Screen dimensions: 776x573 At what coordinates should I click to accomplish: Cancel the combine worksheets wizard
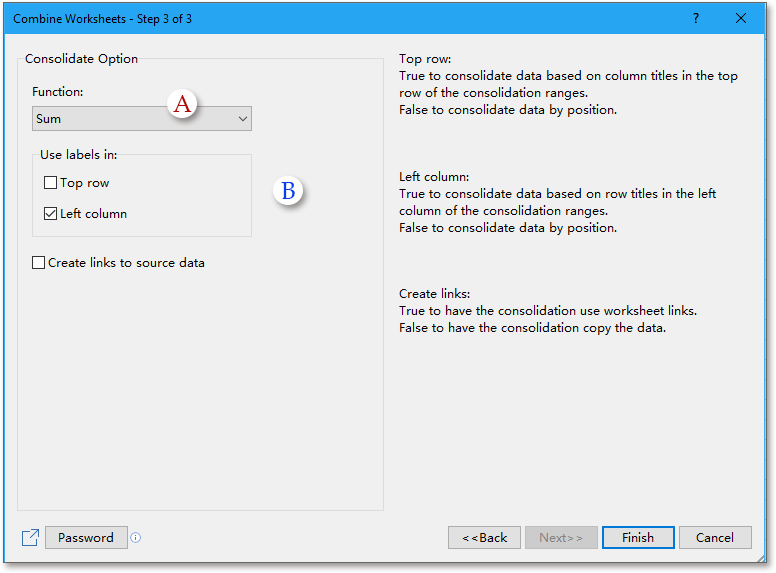(x=715, y=538)
